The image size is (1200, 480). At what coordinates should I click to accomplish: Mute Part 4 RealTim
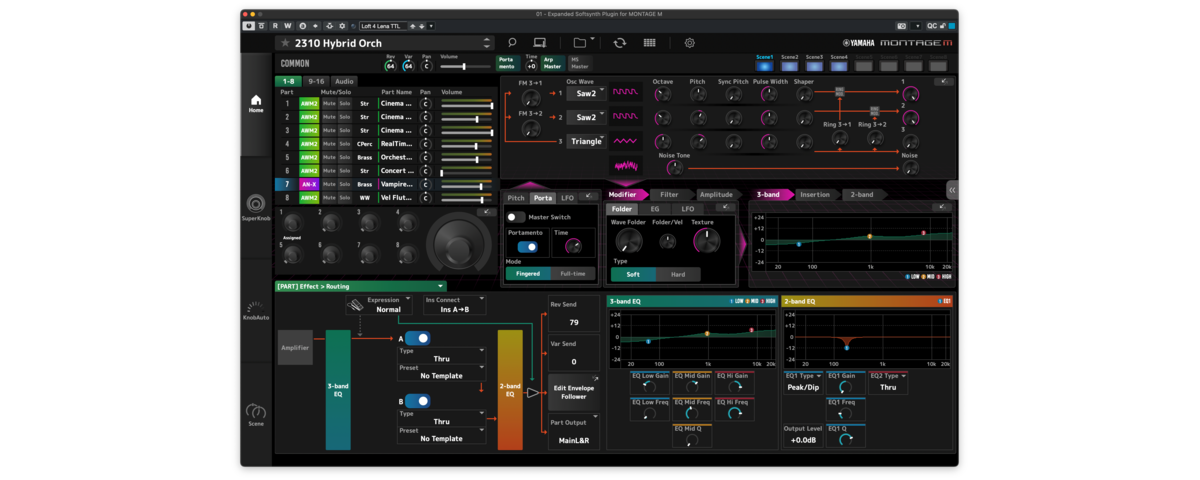(329, 144)
